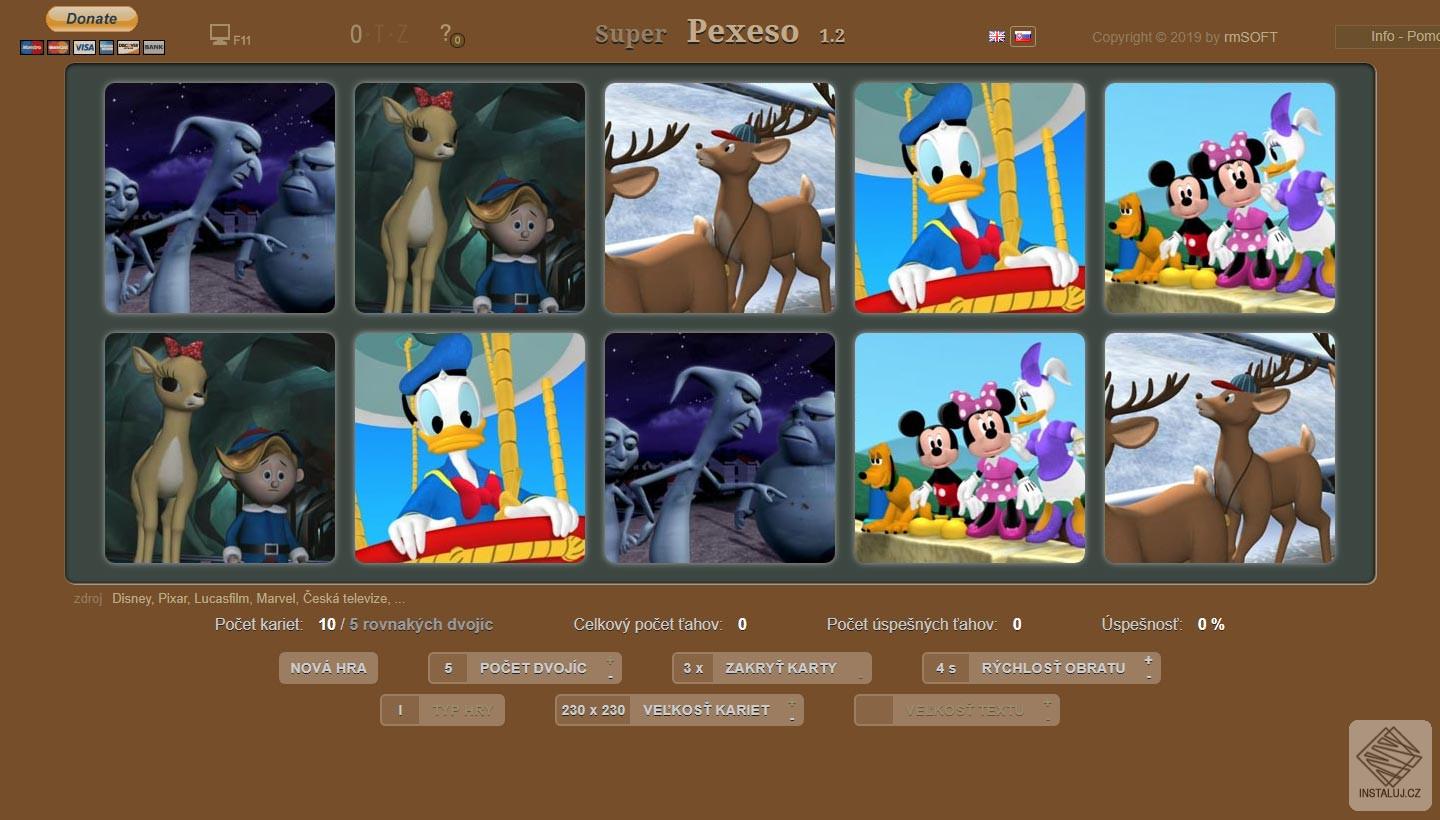Click the '3 x' cover cards value
The height and width of the screenshot is (820, 1440).
pyautogui.click(x=693, y=668)
